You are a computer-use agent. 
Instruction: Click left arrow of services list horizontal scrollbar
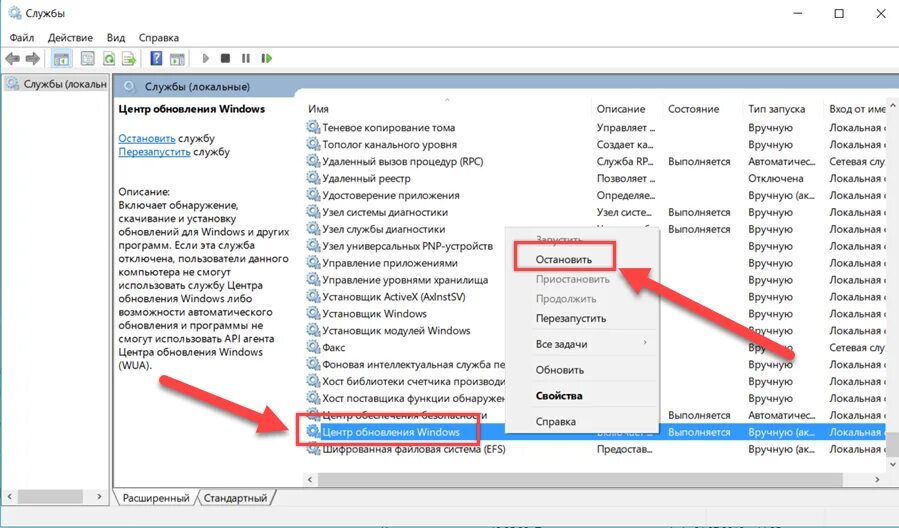[310, 479]
